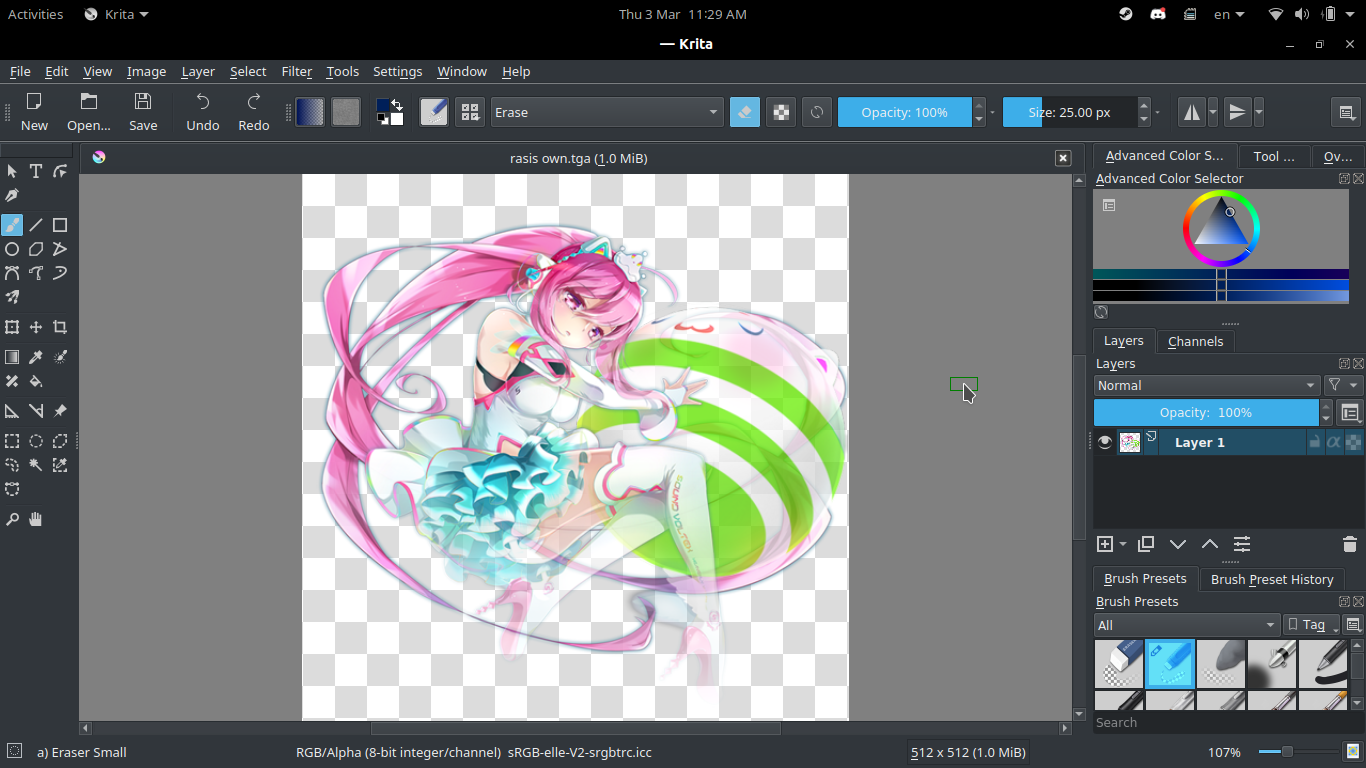Expand the vertical mirror options arrow
Screen dimensions: 1366x768
(1259, 112)
